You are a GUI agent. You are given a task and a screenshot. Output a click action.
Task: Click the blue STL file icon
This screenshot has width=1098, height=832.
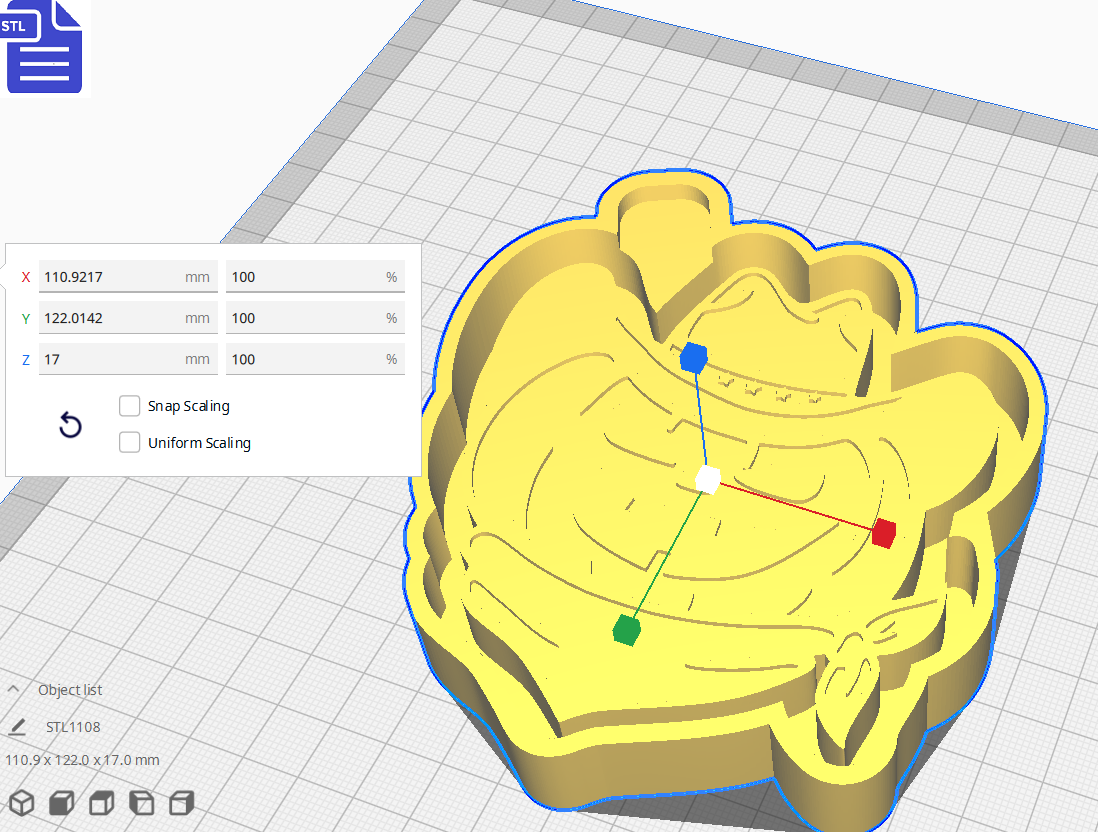(x=44, y=48)
